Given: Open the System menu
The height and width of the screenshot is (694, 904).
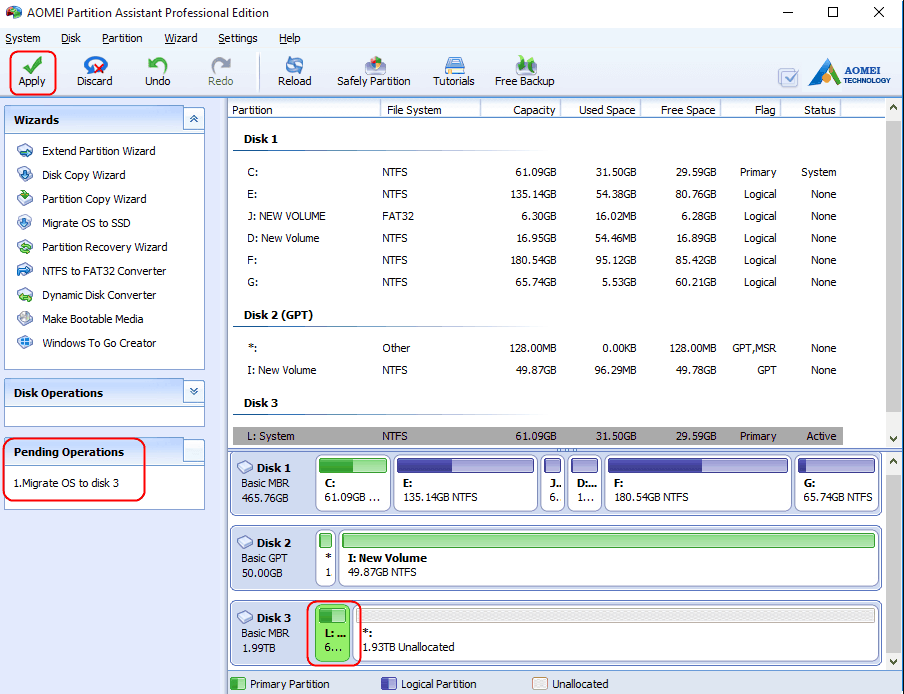Looking at the screenshot, I should 23,38.
